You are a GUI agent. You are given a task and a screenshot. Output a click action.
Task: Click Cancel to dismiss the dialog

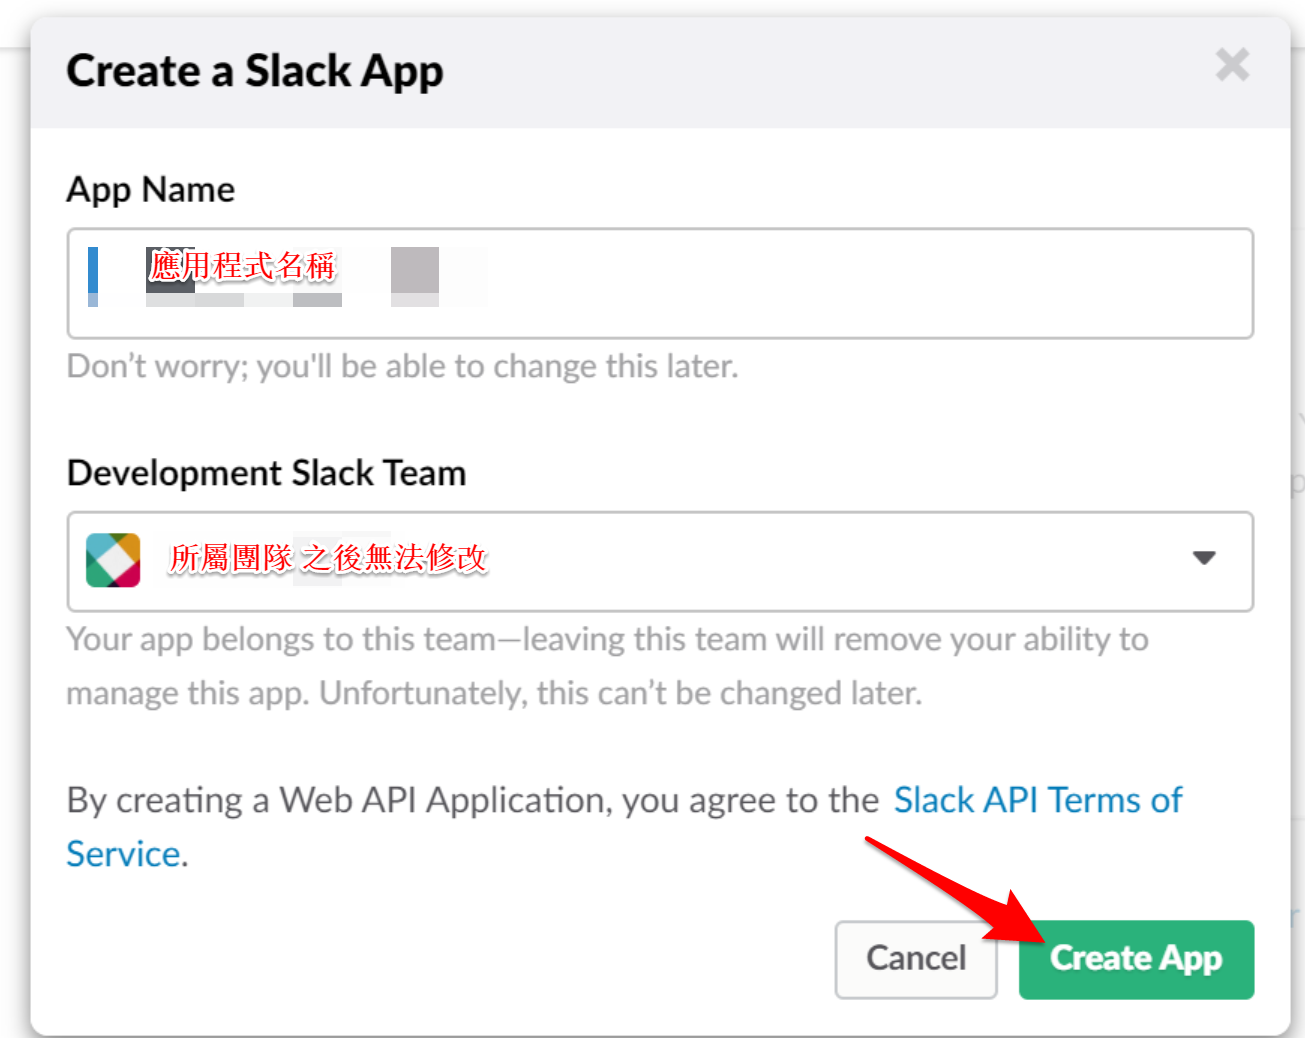coord(915,958)
